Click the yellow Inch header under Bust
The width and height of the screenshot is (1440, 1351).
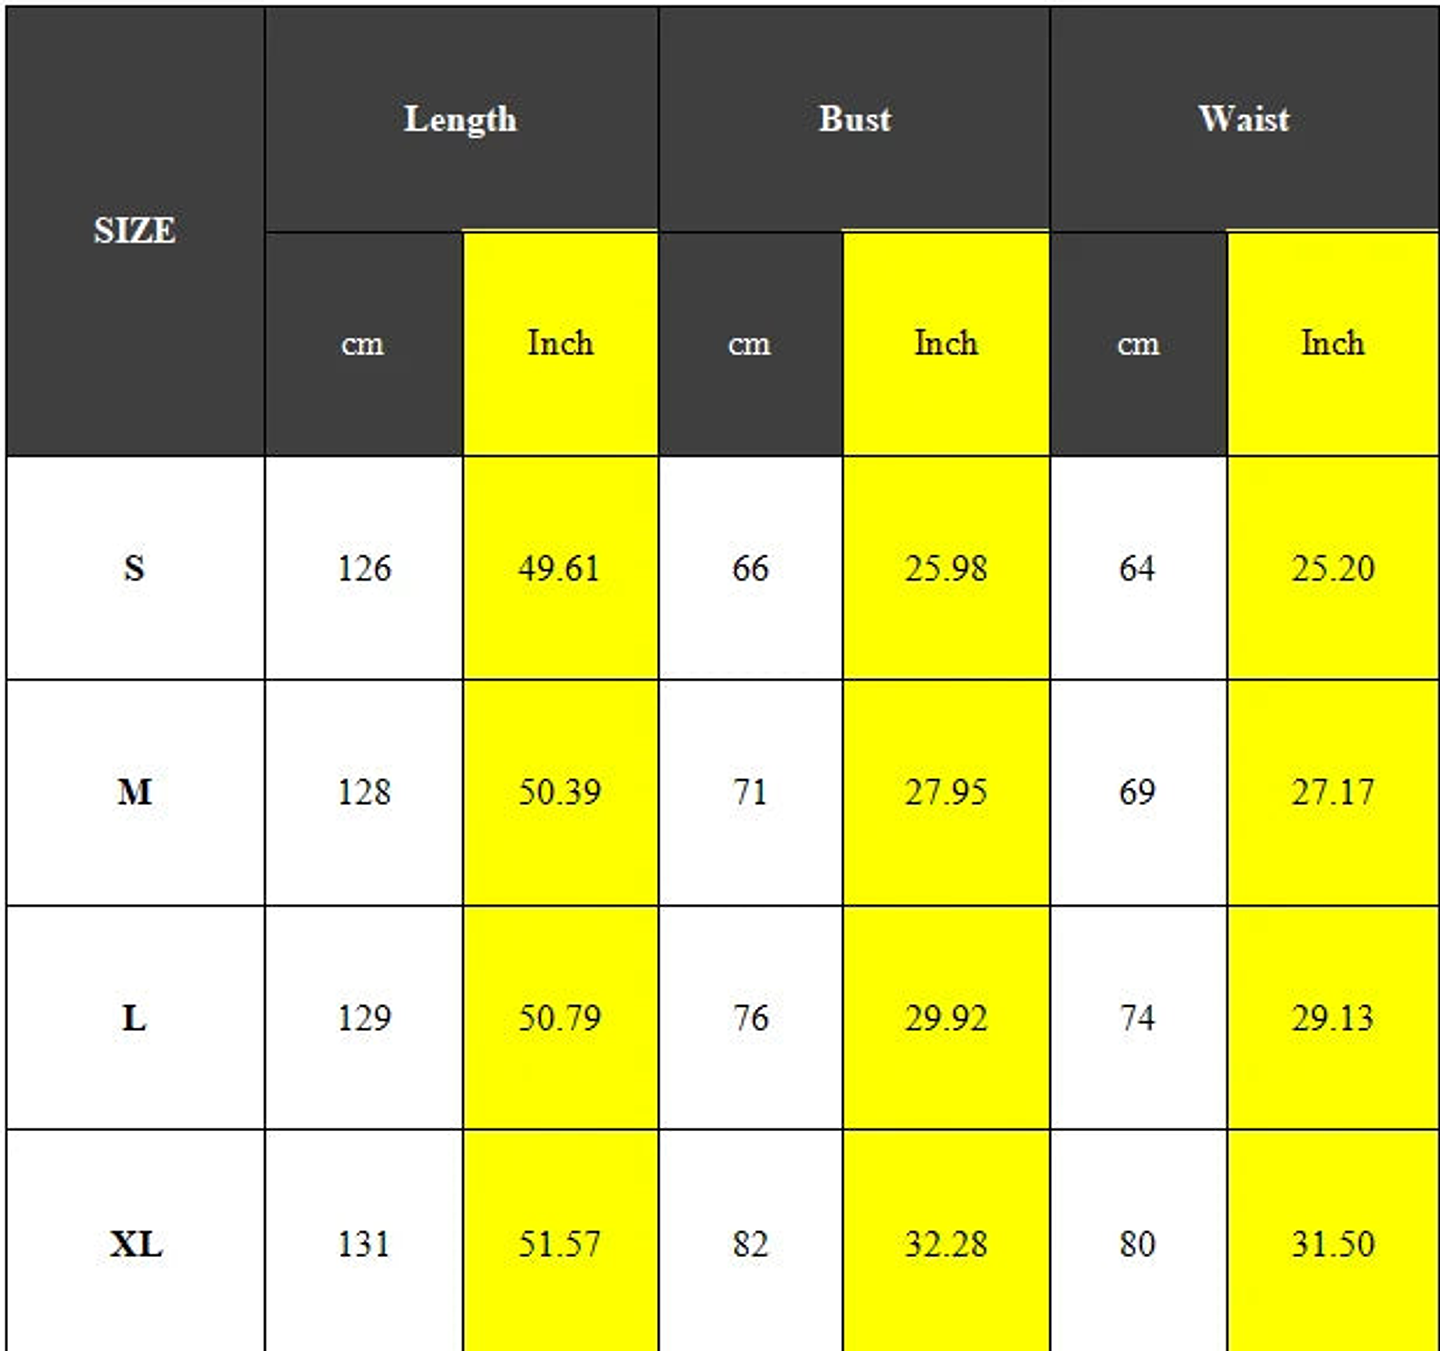coord(946,344)
